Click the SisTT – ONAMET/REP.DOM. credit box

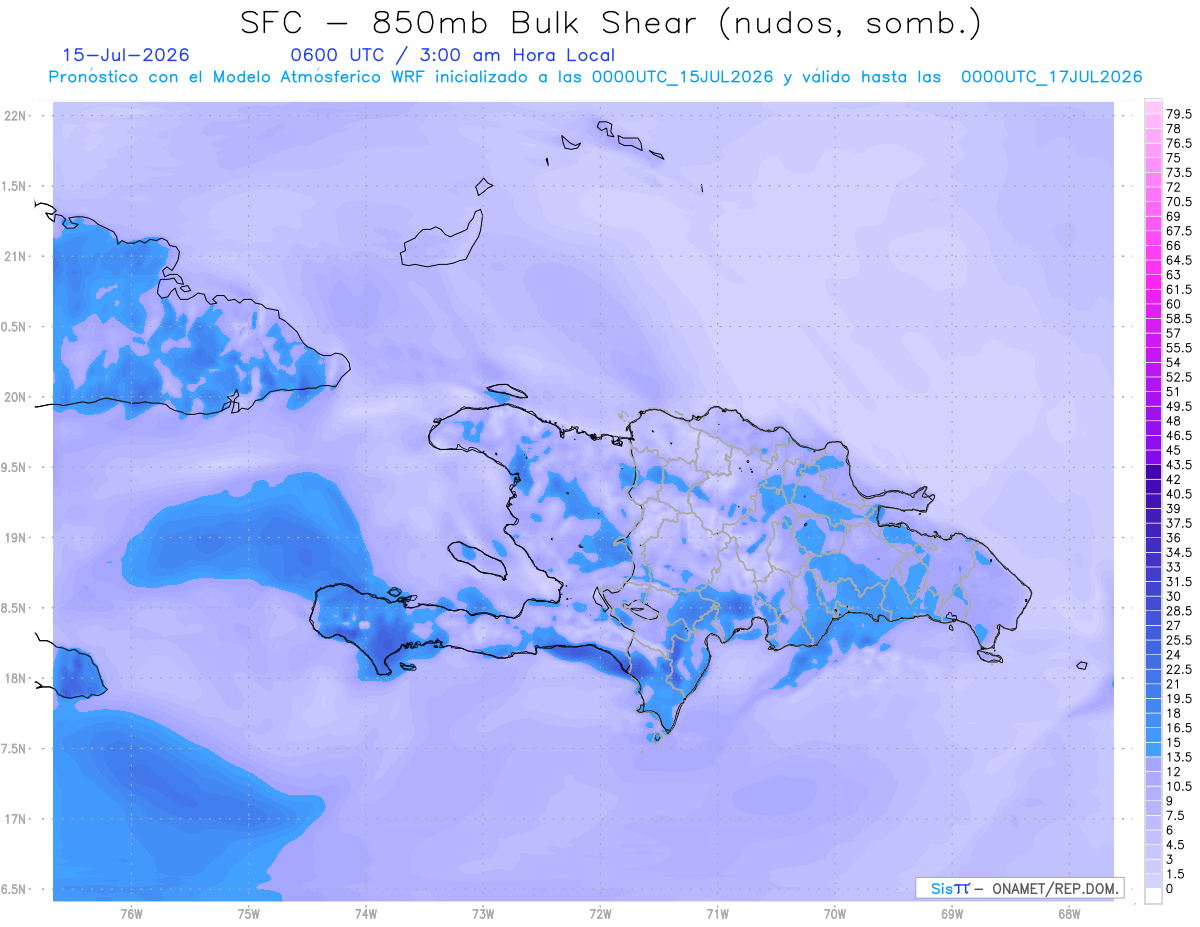point(1020,888)
